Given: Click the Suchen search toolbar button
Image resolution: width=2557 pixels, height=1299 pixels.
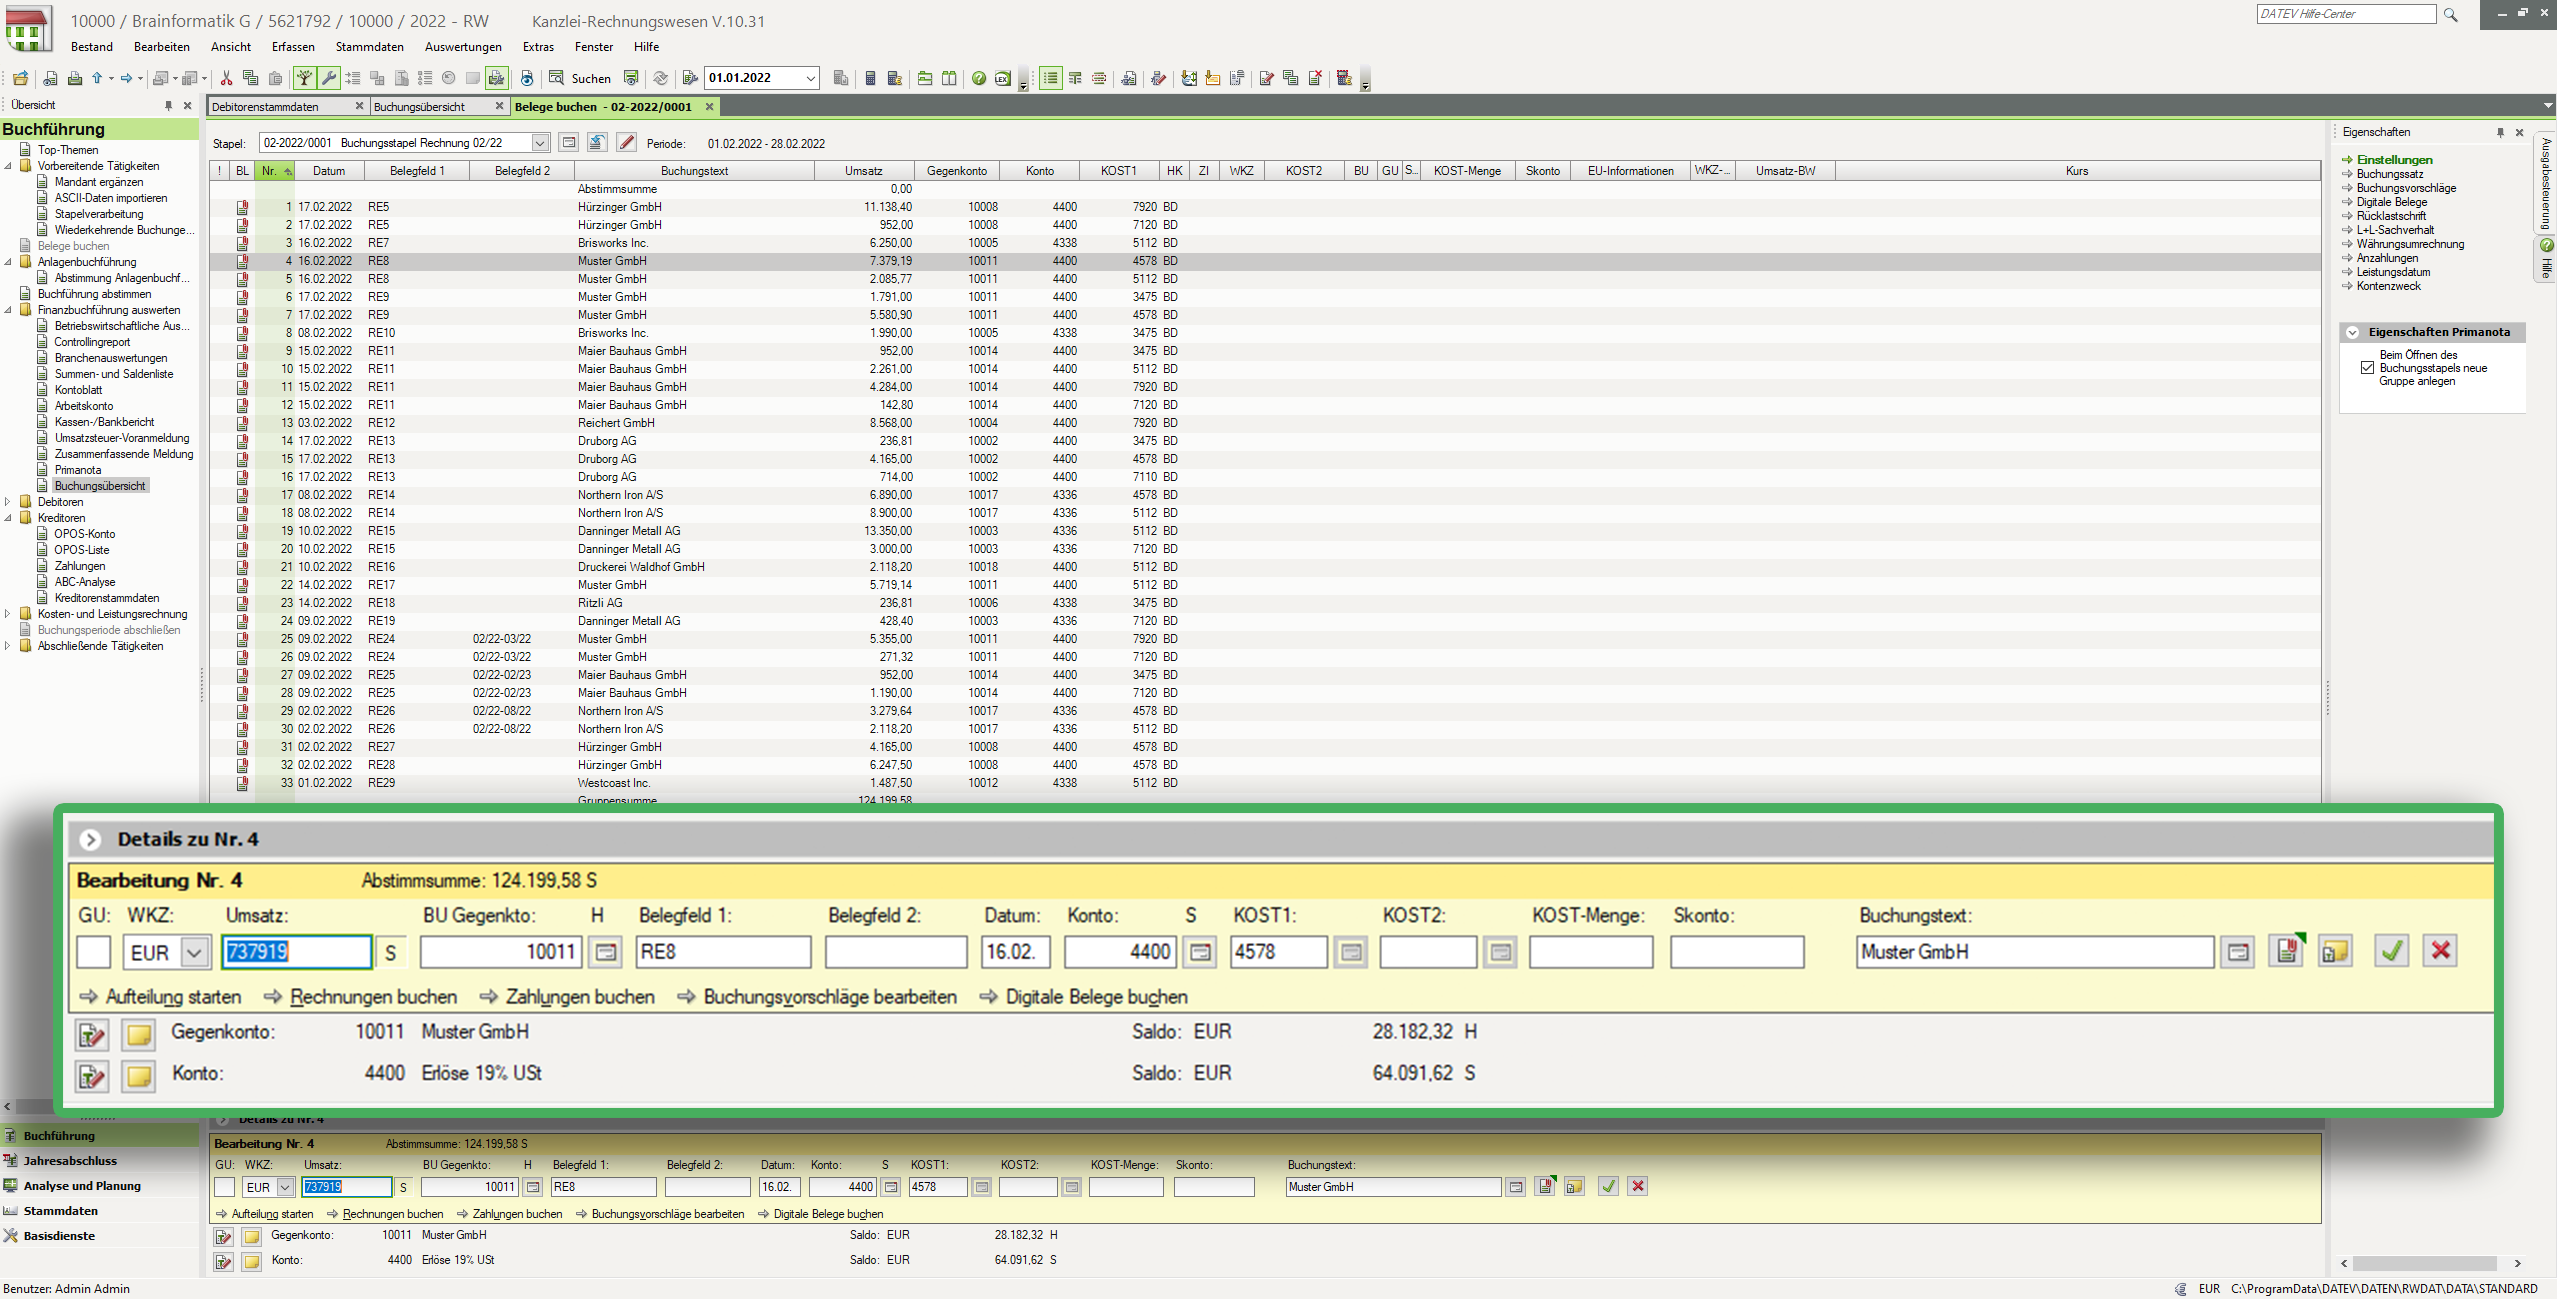Looking at the screenshot, I should pyautogui.click(x=580, y=78).
